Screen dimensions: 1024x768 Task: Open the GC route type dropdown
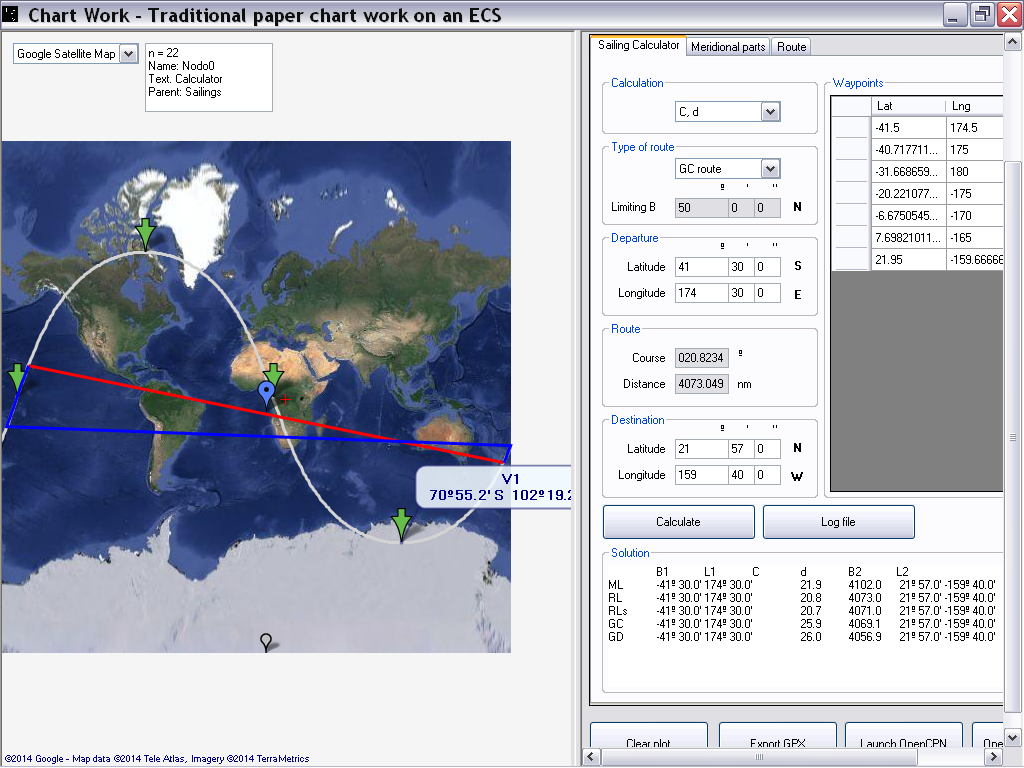[770, 169]
